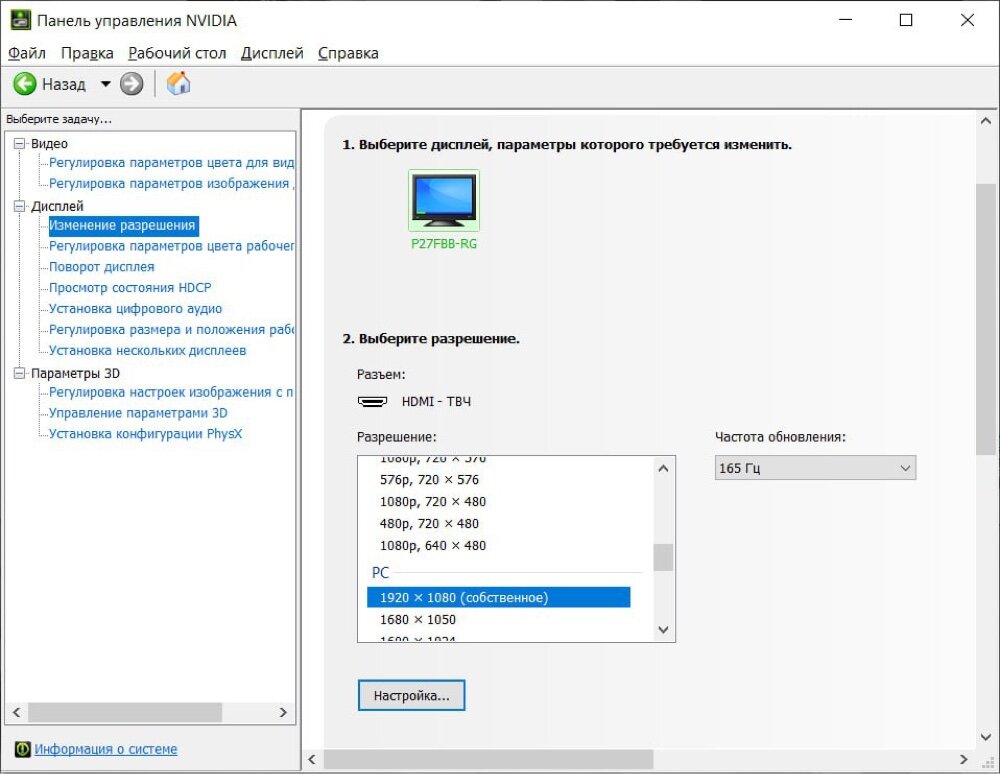Click the HDMI connector icon
Screen dimensions: 1001x774
(372, 402)
